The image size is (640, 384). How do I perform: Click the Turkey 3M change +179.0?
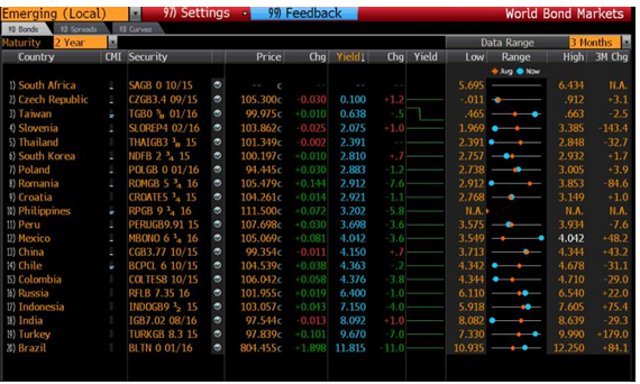[x=613, y=334]
